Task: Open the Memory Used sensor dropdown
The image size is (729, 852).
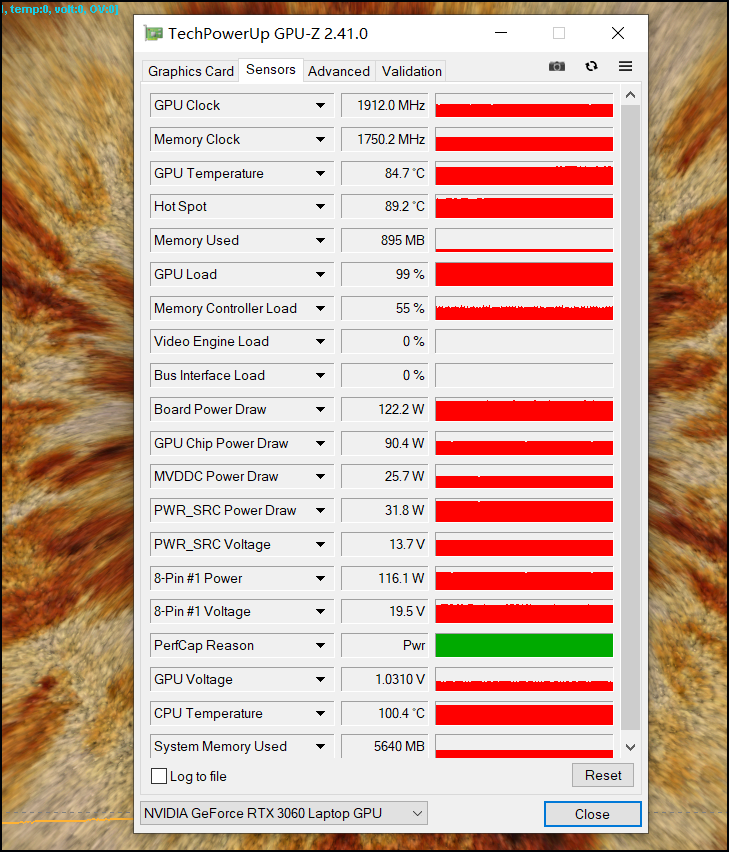Action: tap(320, 240)
